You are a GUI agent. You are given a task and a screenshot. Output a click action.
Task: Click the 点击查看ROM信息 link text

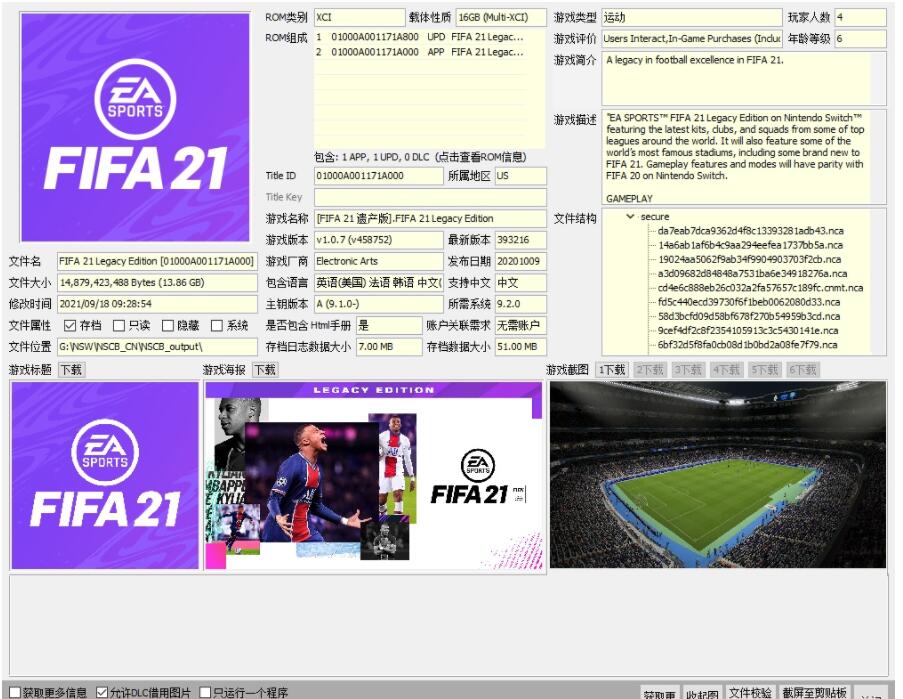click(x=483, y=157)
